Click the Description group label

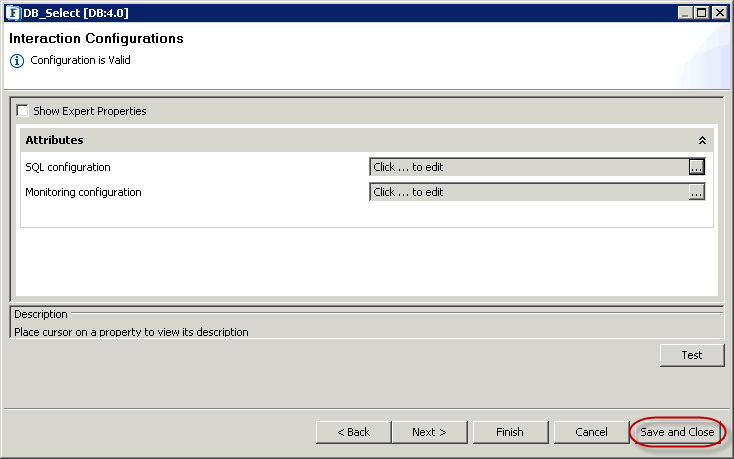coord(41,314)
